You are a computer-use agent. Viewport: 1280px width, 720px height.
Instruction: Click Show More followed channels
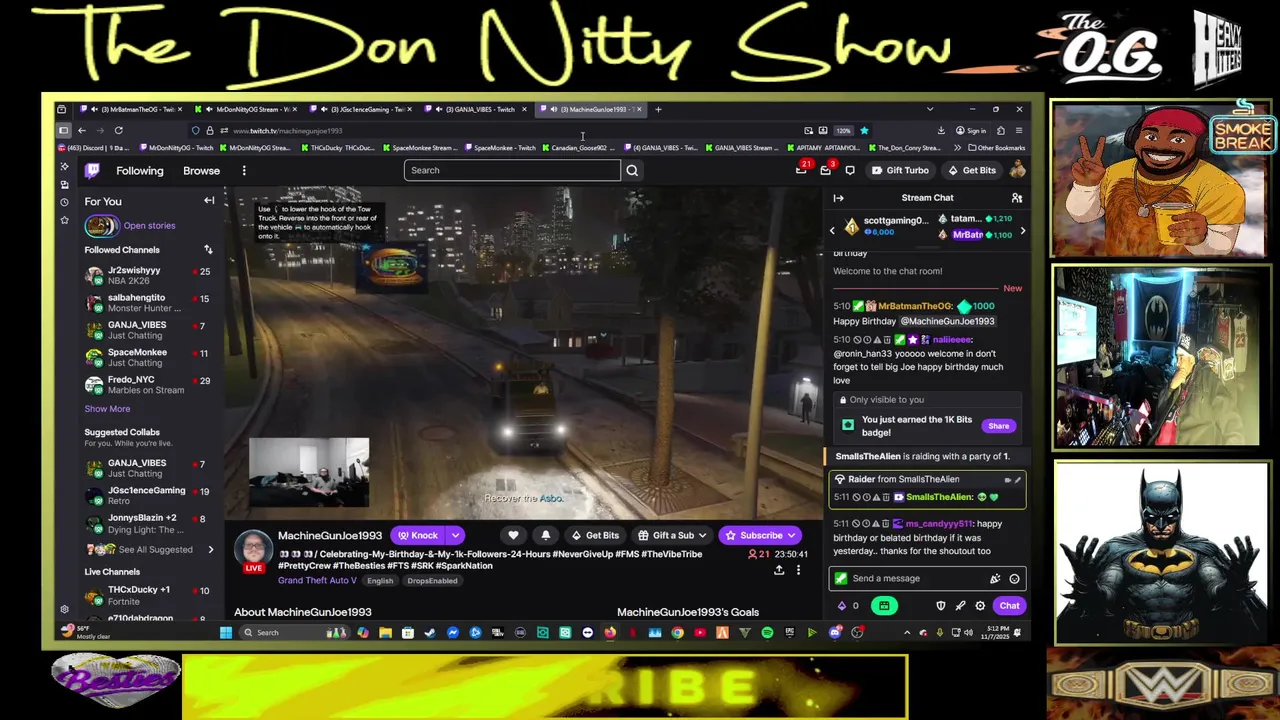point(107,409)
